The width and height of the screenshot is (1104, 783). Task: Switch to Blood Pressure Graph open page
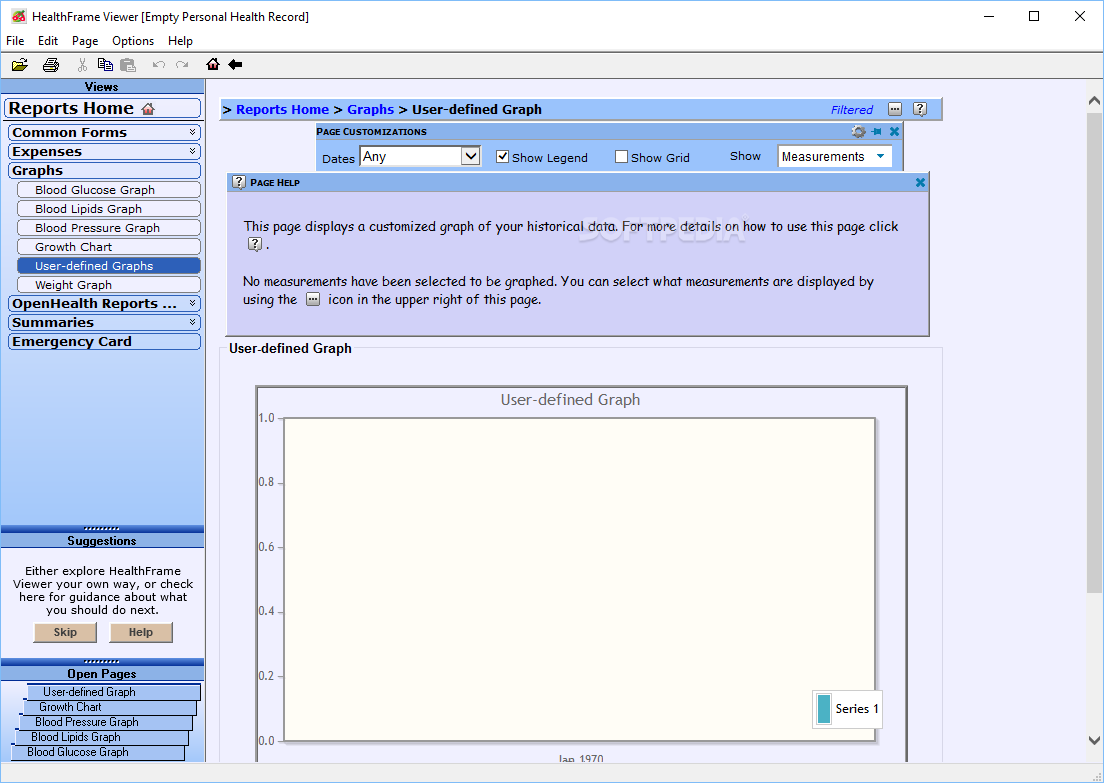[105, 722]
